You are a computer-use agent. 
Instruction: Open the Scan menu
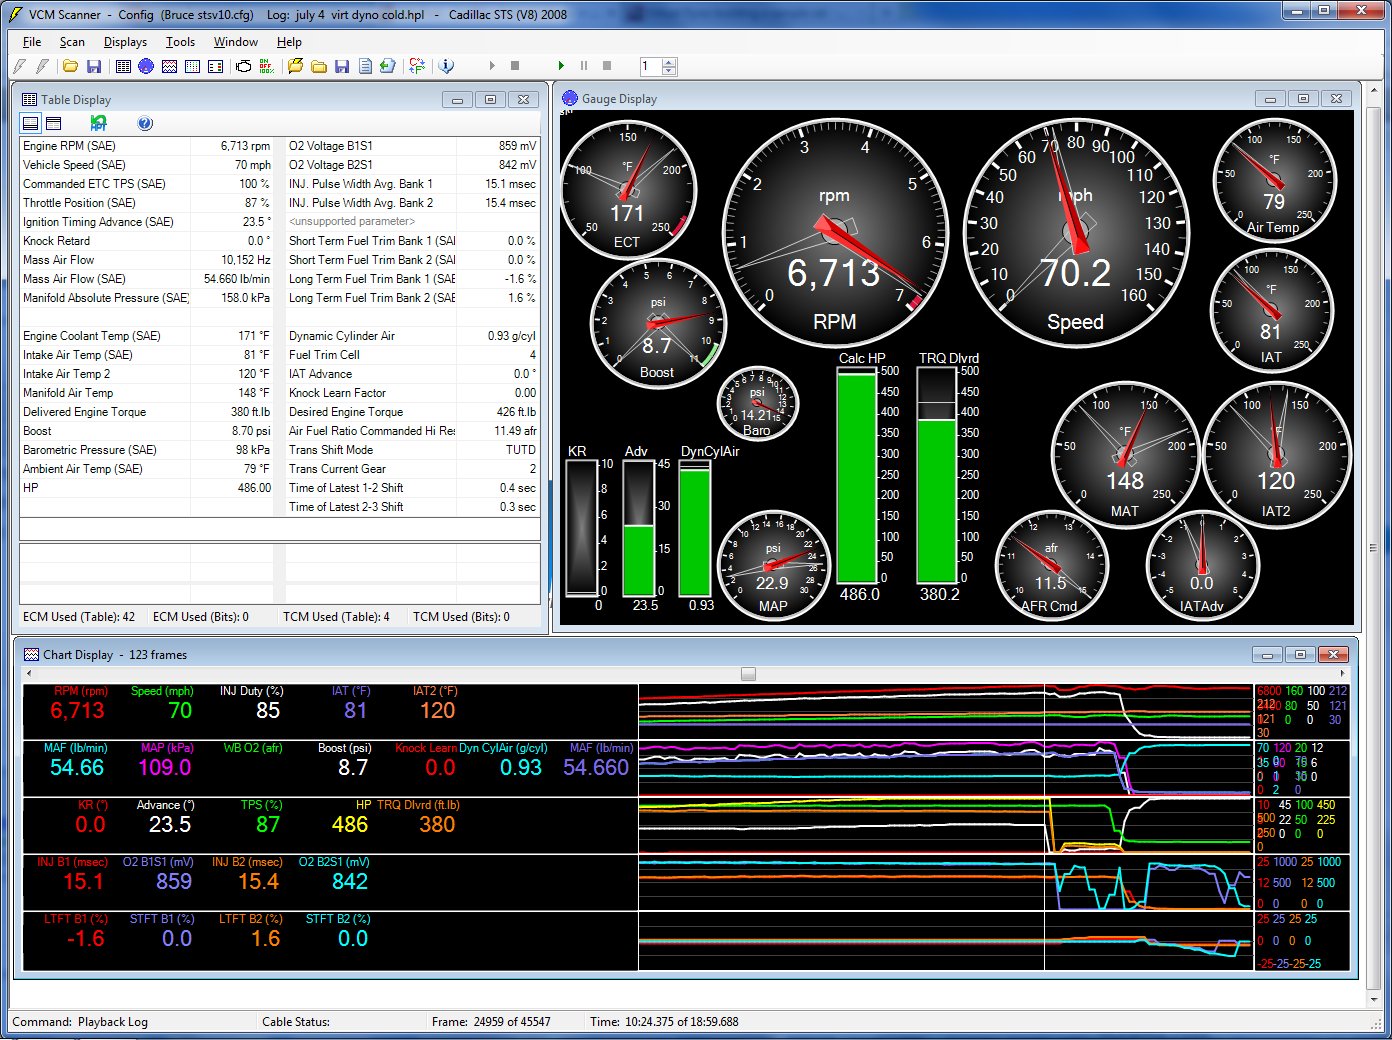72,42
